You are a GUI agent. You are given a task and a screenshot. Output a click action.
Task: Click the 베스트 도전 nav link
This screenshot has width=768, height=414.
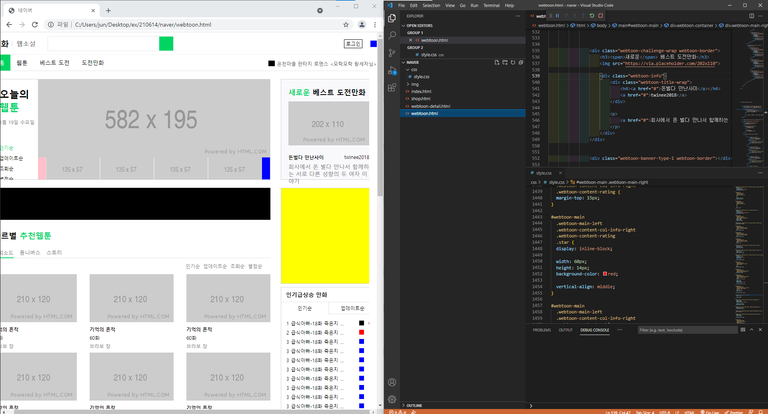[54, 63]
